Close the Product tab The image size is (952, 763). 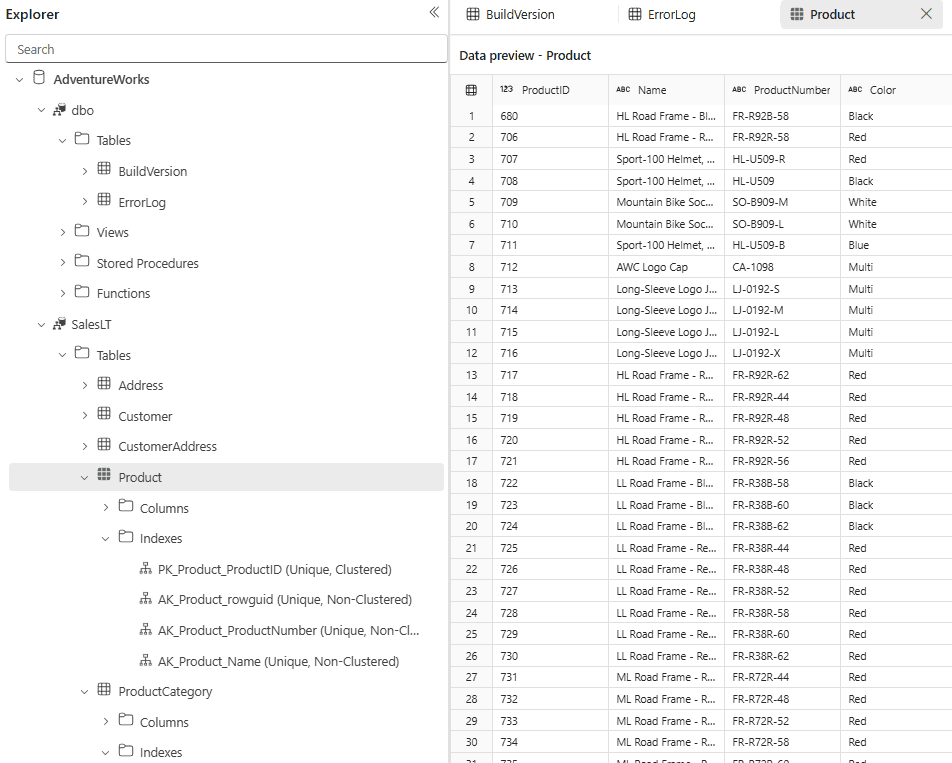926,14
